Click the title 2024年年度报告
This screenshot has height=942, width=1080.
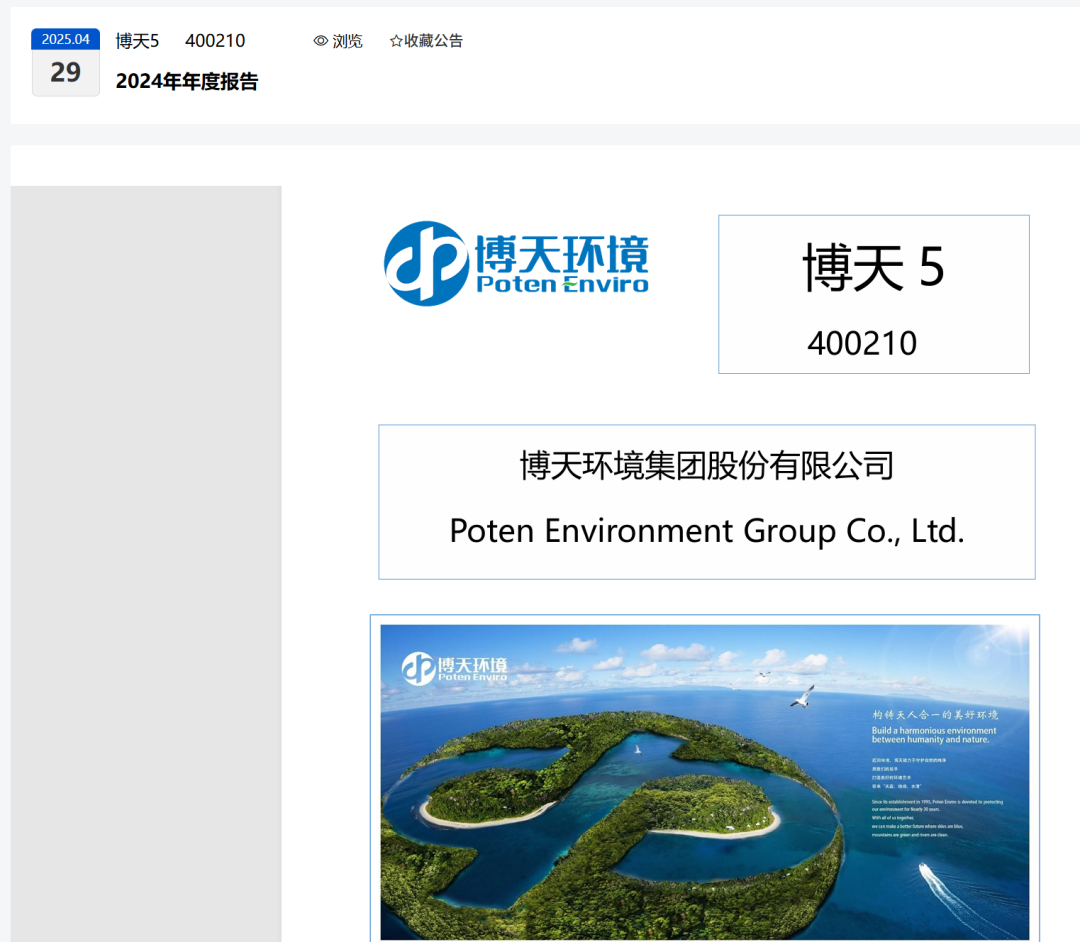(187, 81)
